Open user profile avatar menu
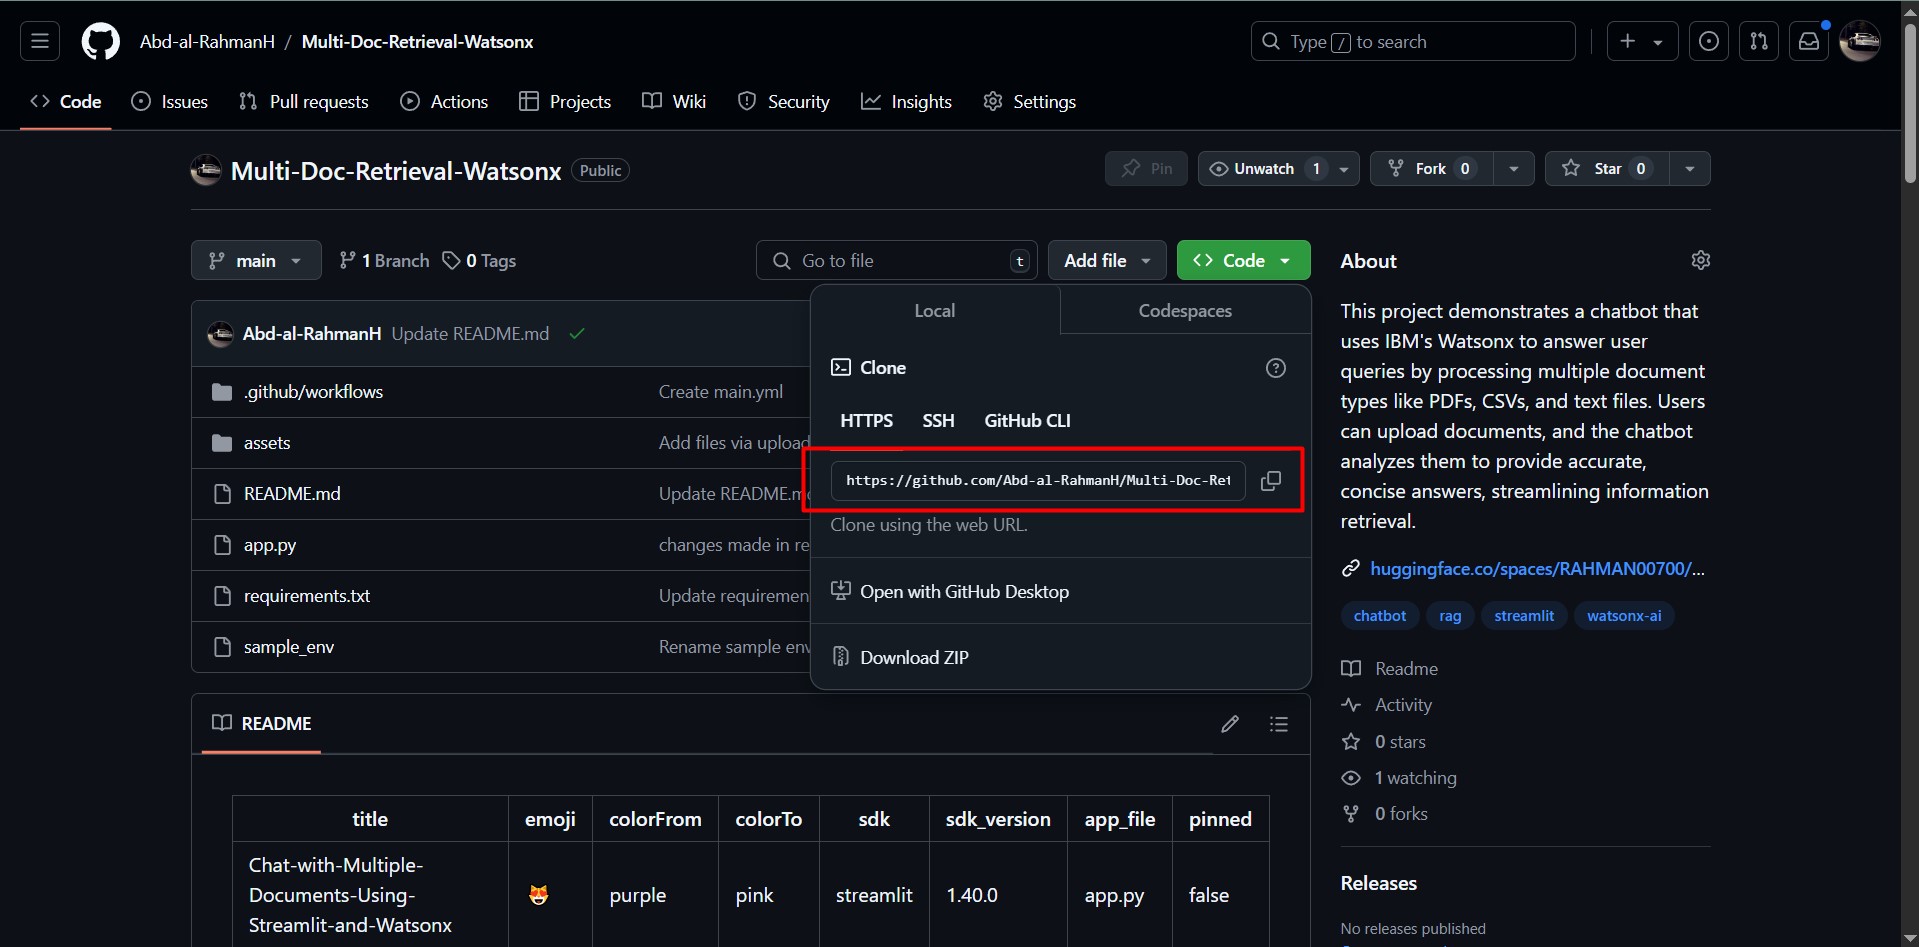The height and width of the screenshot is (947, 1919). 1860,41
